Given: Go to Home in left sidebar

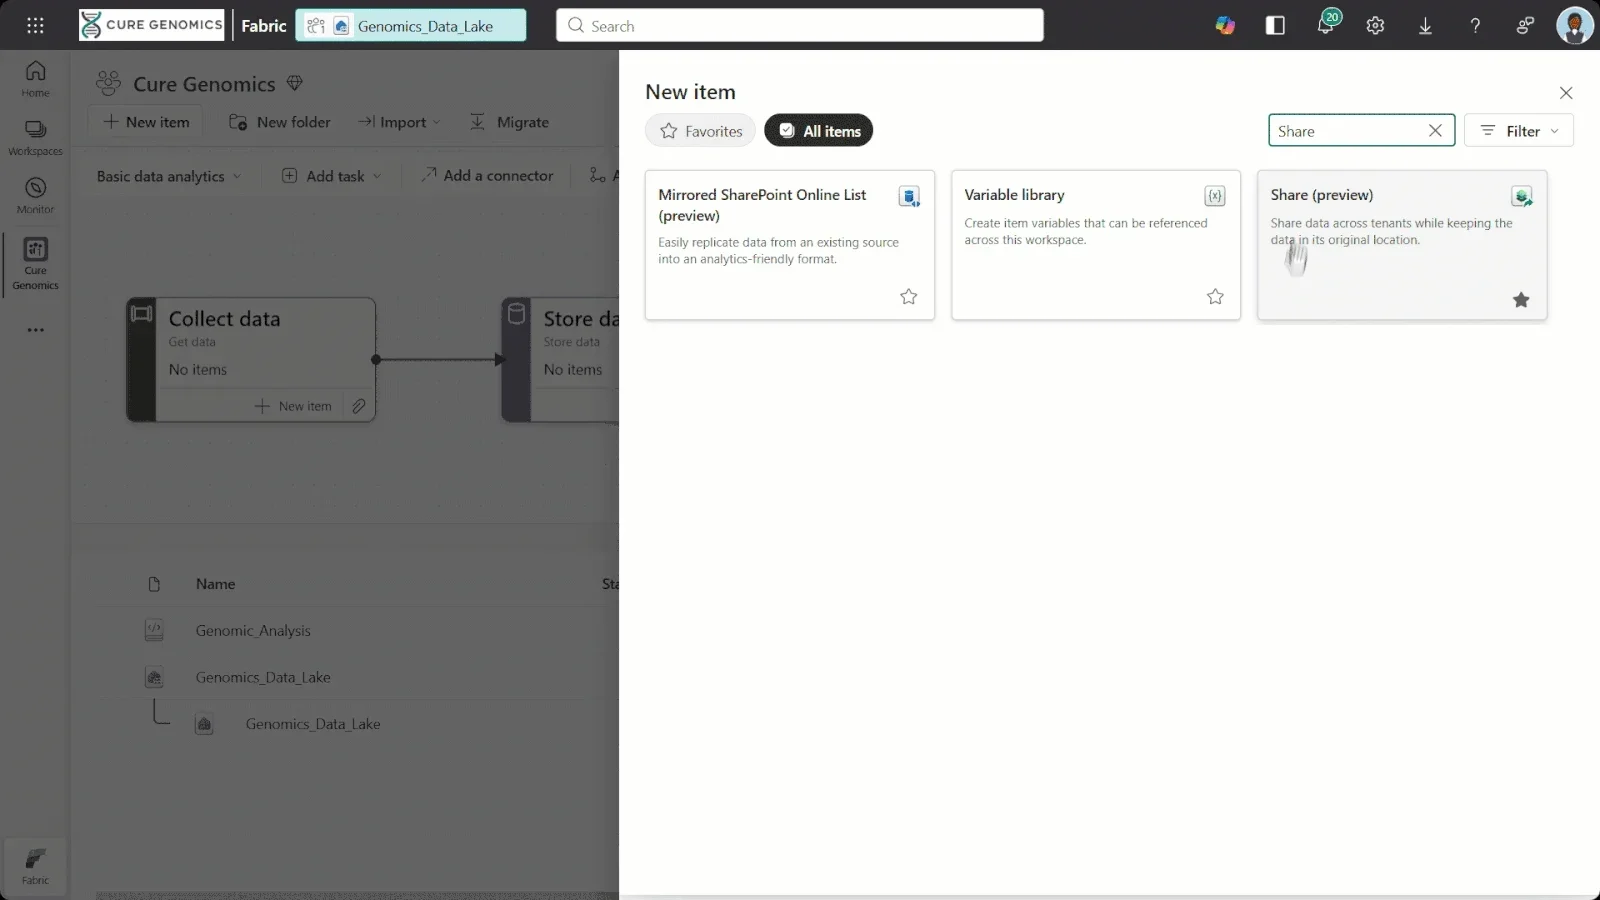Looking at the screenshot, I should click(35, 78).
